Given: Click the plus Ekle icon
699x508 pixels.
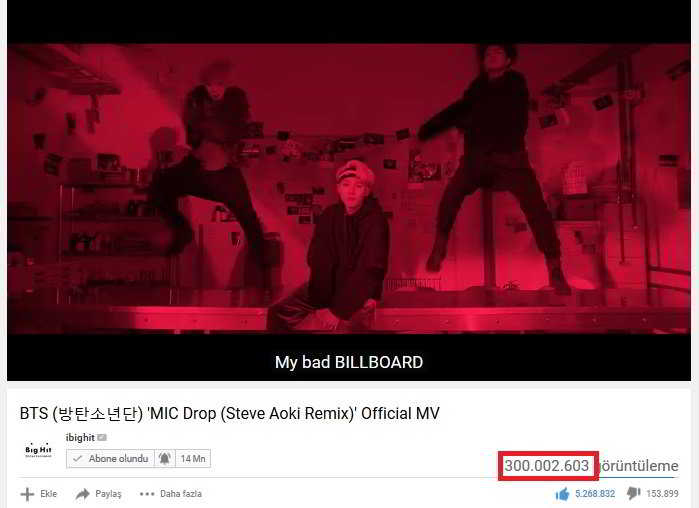Looking at the screenshot, I should click(27, 494).
